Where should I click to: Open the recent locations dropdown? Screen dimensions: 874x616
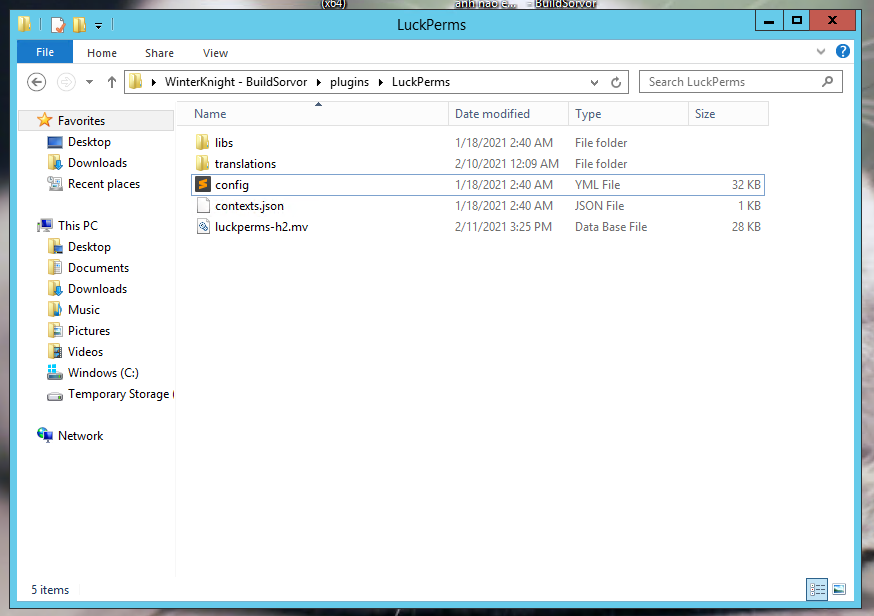pyautogui.click(x=90, y=82)
